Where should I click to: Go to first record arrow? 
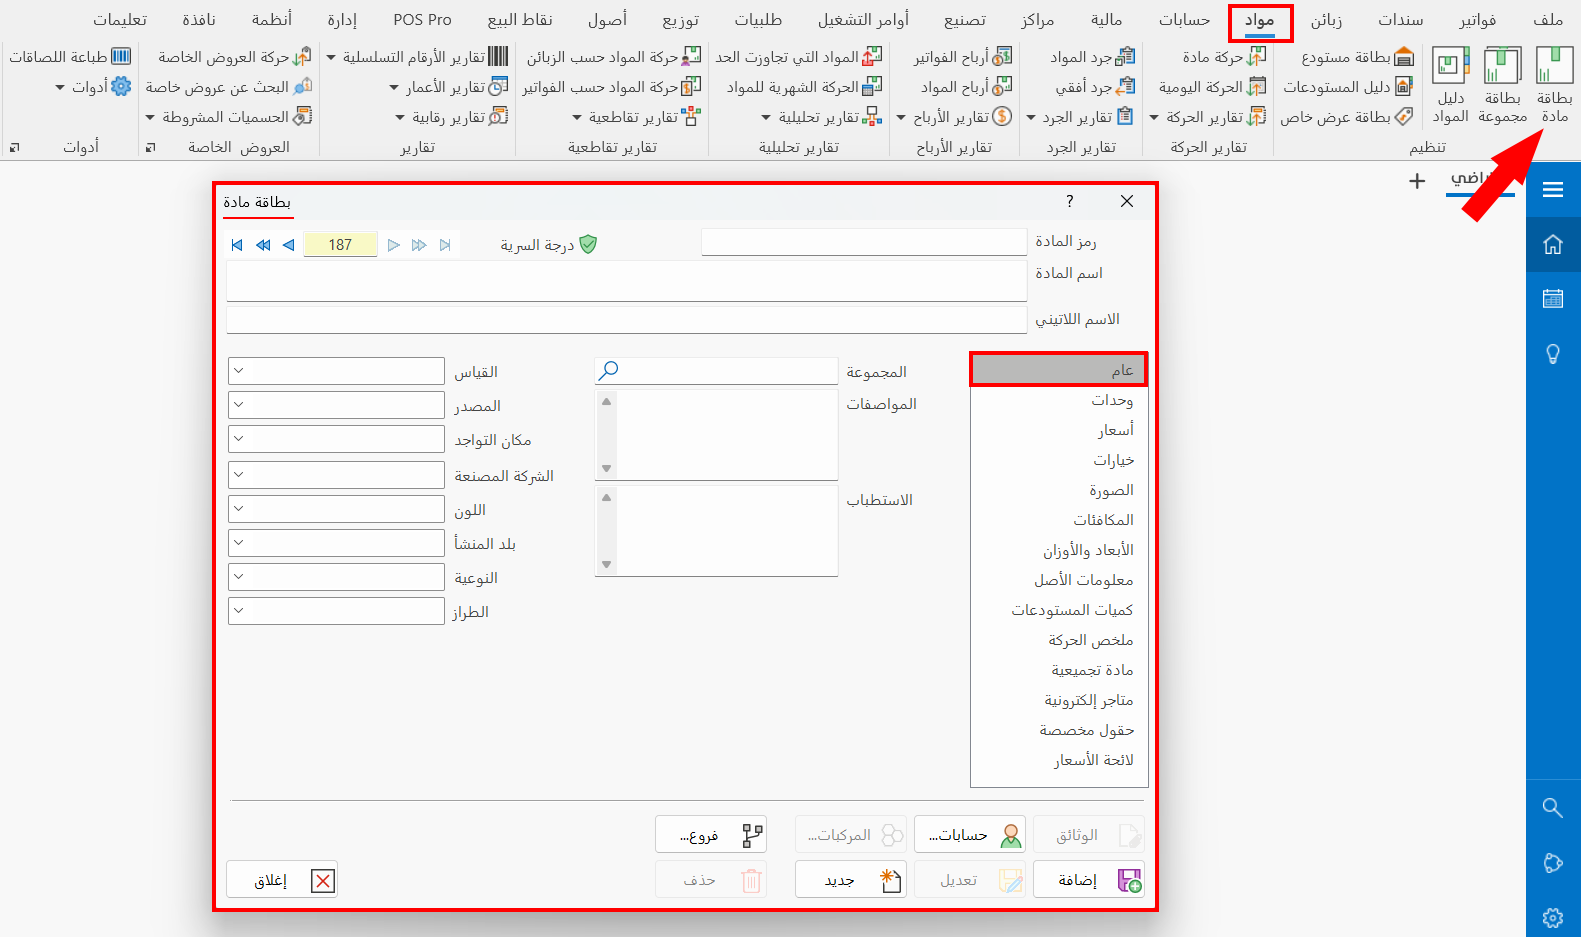pos(237,245)
